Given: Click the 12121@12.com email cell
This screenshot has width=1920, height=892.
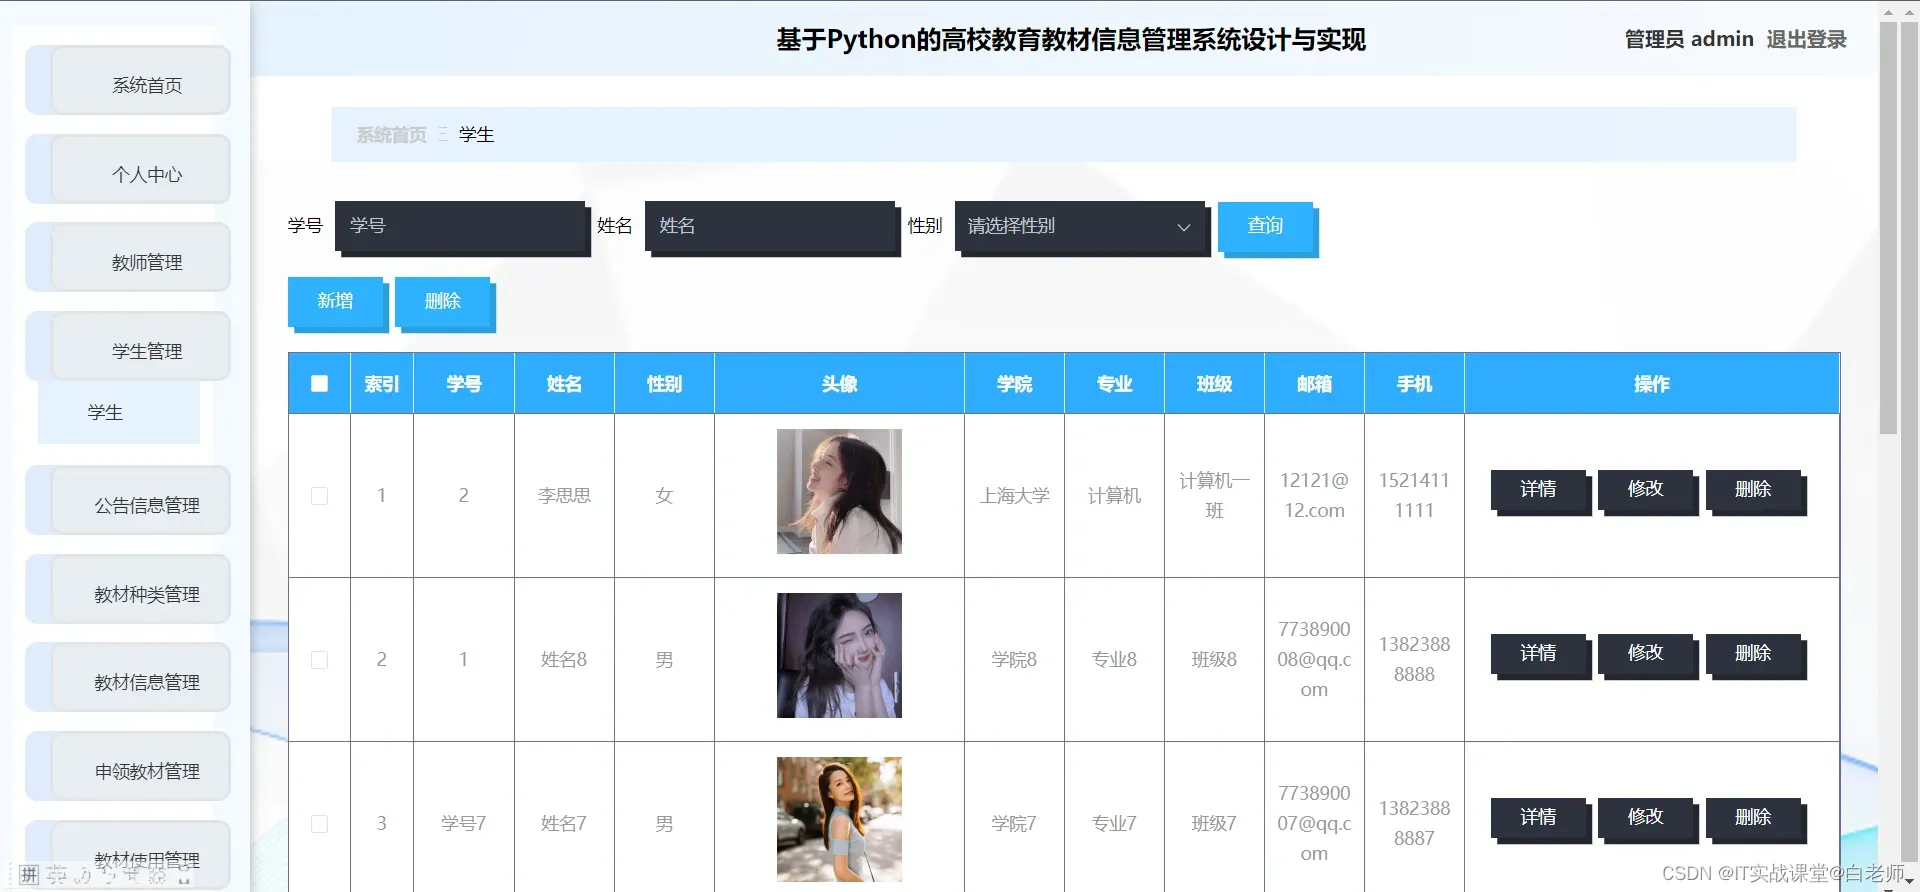Looking at the screenshot, I should click(x=1314, y=496).
